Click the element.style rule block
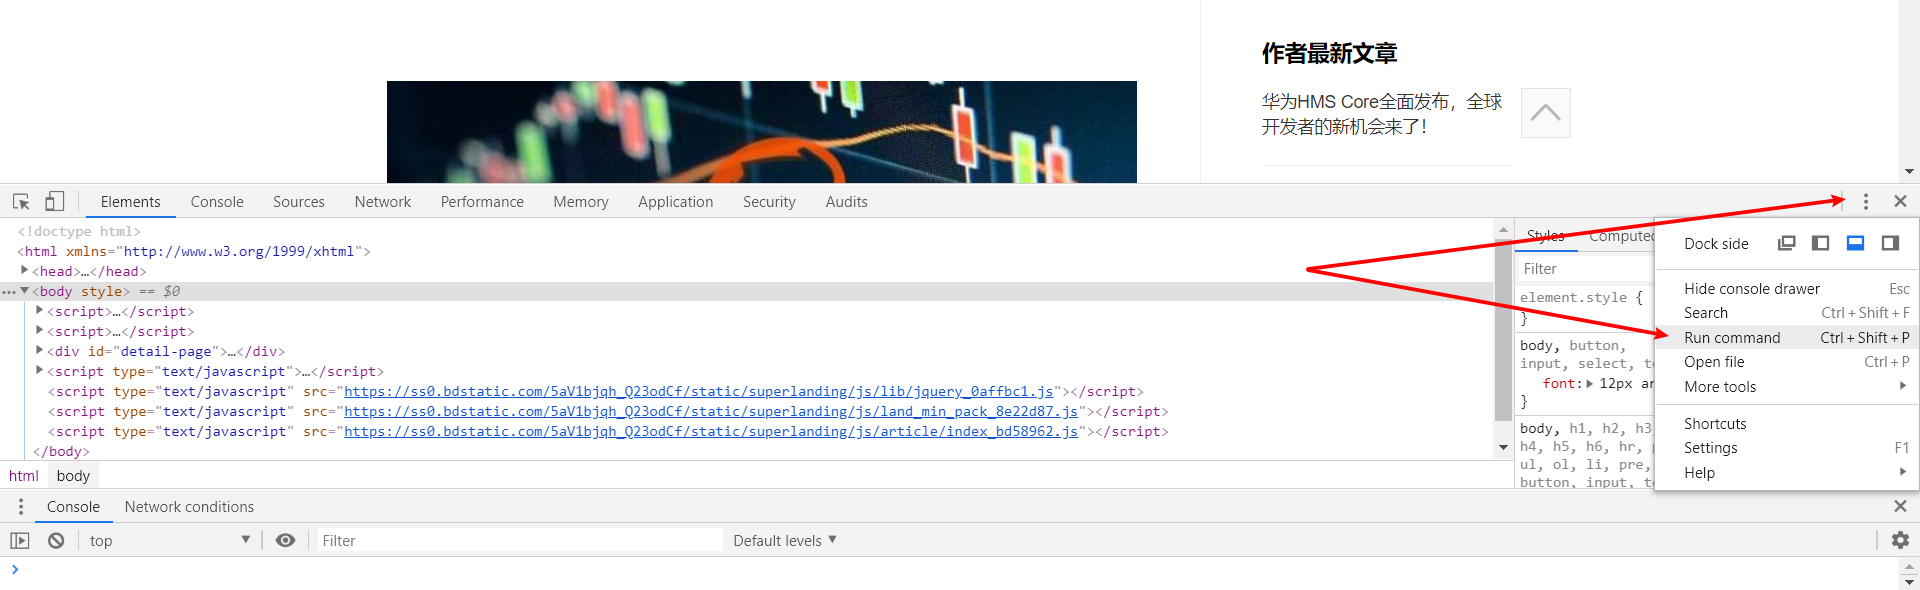This screenshot has height=590, width=1920. (x=1585, y=308)
